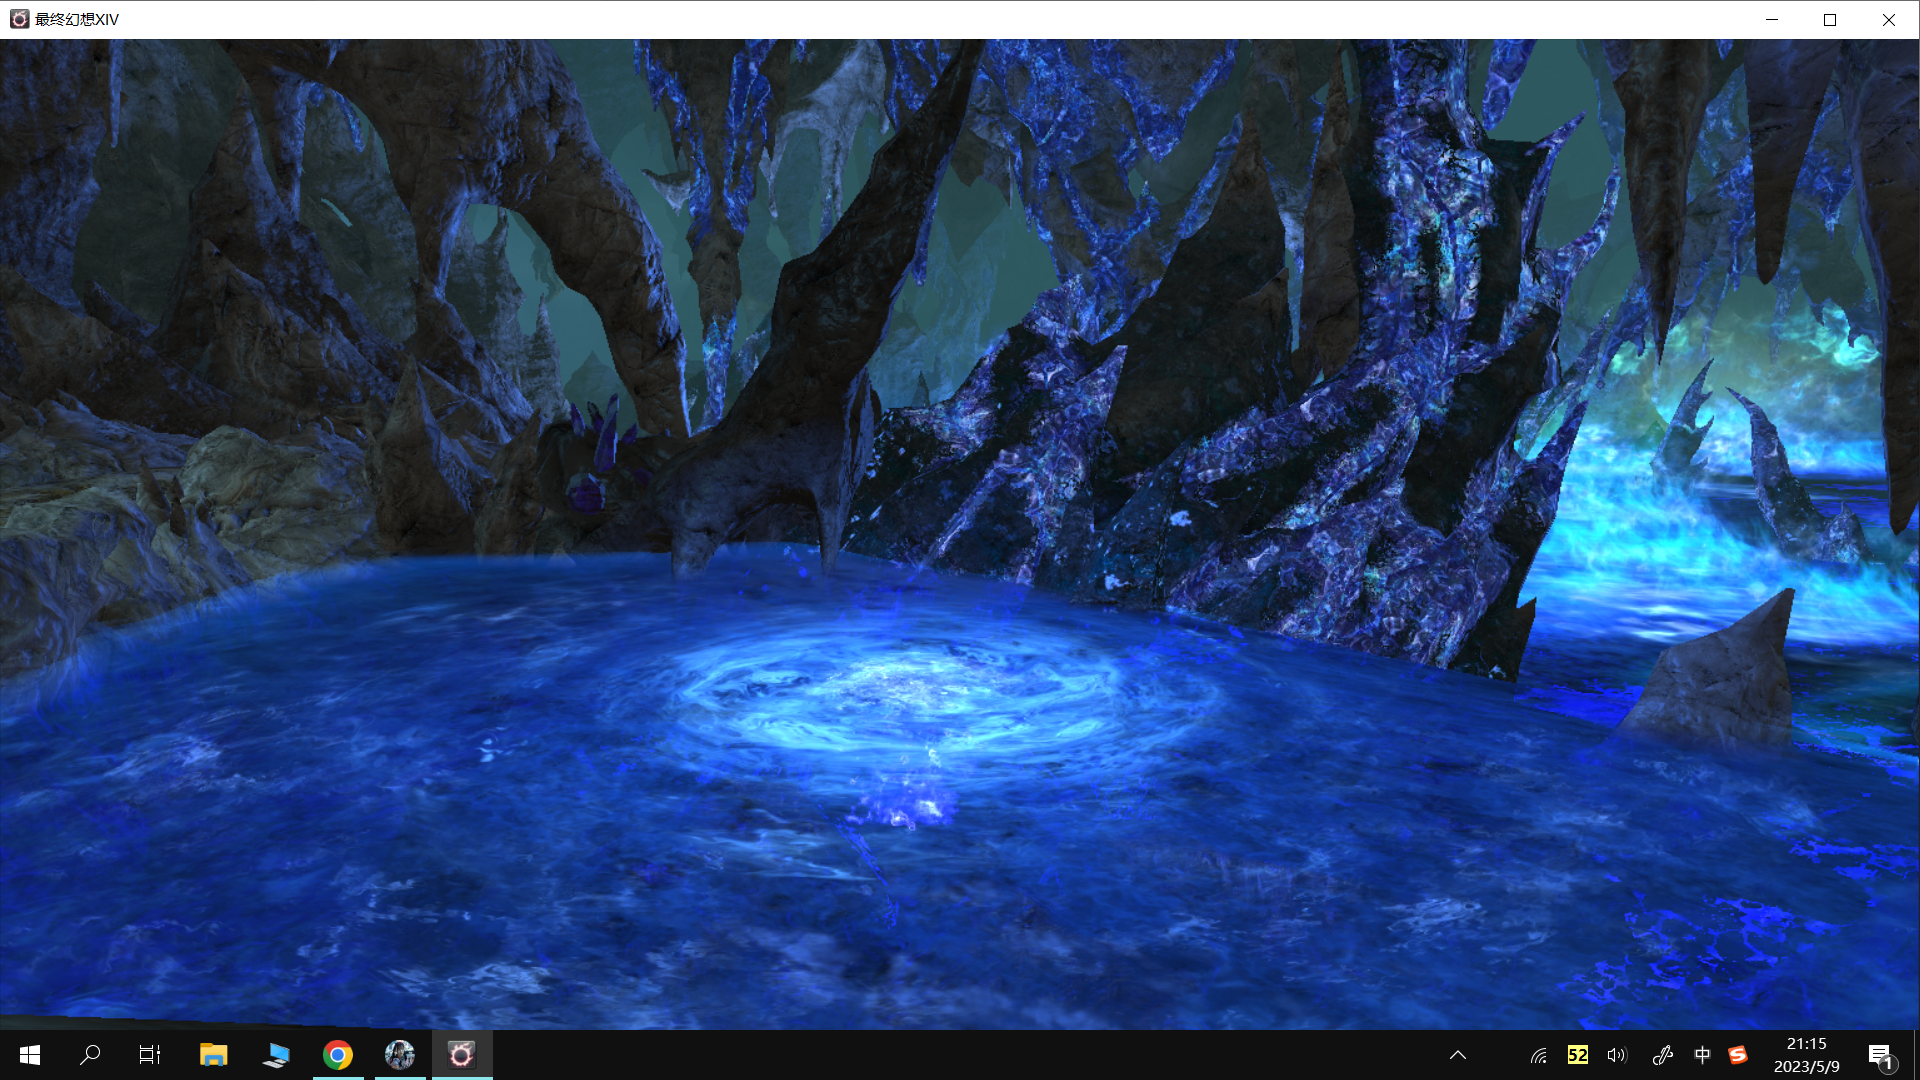Click Final Fantasy XIV taskbar icon
This screenshot has width=1920, height=1080.
pyautogui.click(x=461, y=1055)
